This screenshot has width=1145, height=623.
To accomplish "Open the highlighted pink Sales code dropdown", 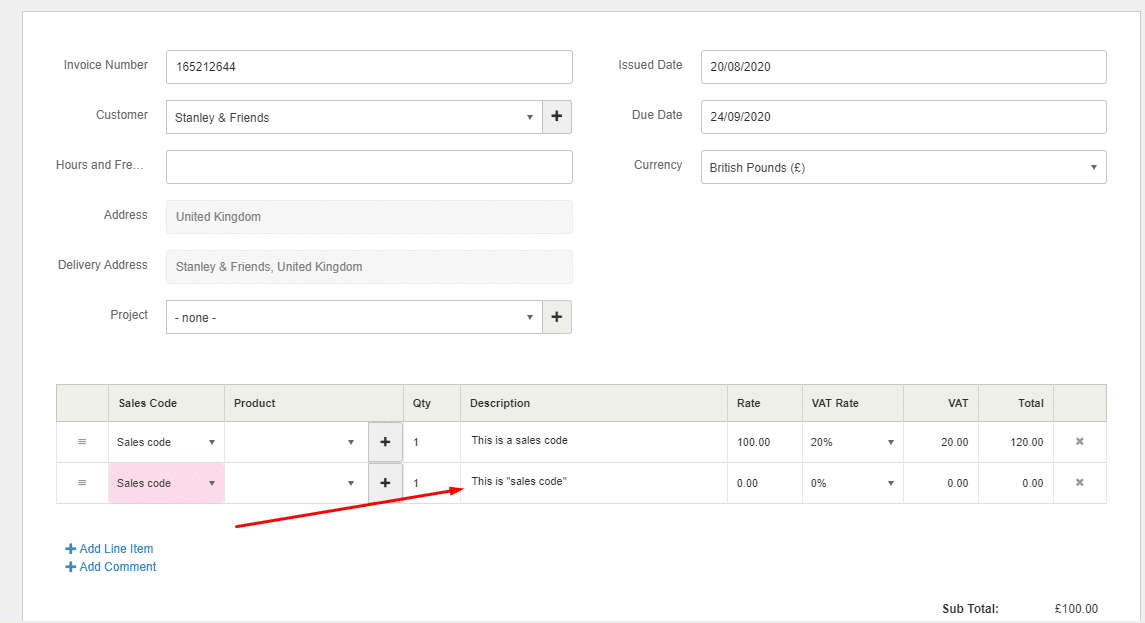I will point(166,483).
